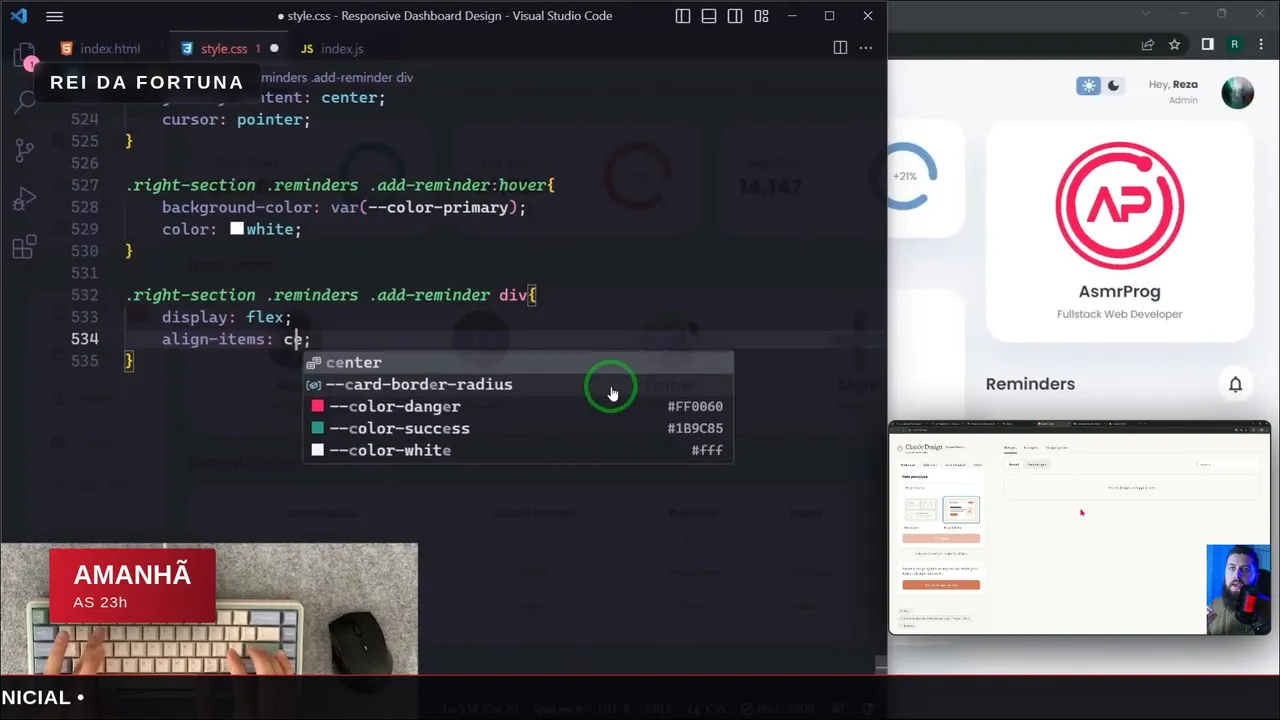Click Reza's profile photo in the dashboard

pos(1238,92)
